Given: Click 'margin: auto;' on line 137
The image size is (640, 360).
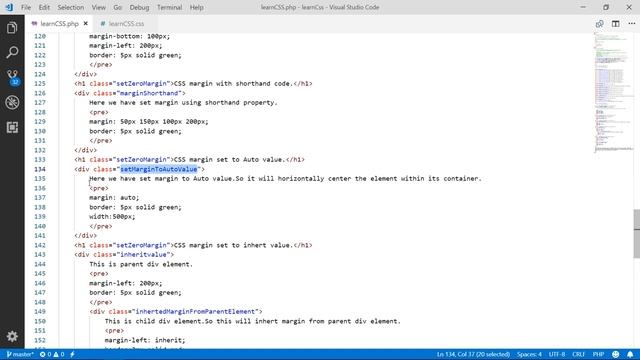Looking at the screenshot, I should tap(114, 198).
